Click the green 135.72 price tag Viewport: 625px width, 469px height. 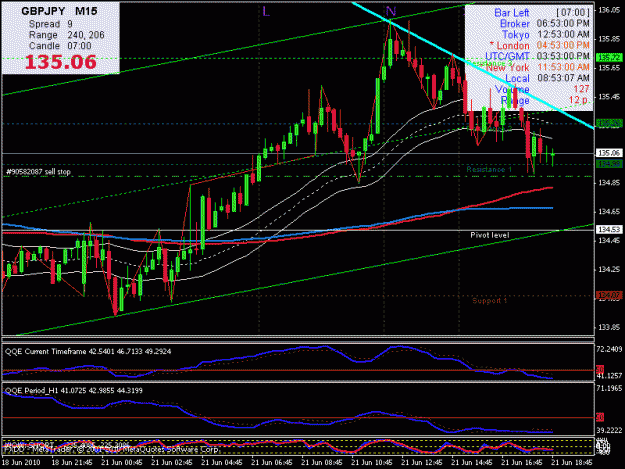click(609, 58)
